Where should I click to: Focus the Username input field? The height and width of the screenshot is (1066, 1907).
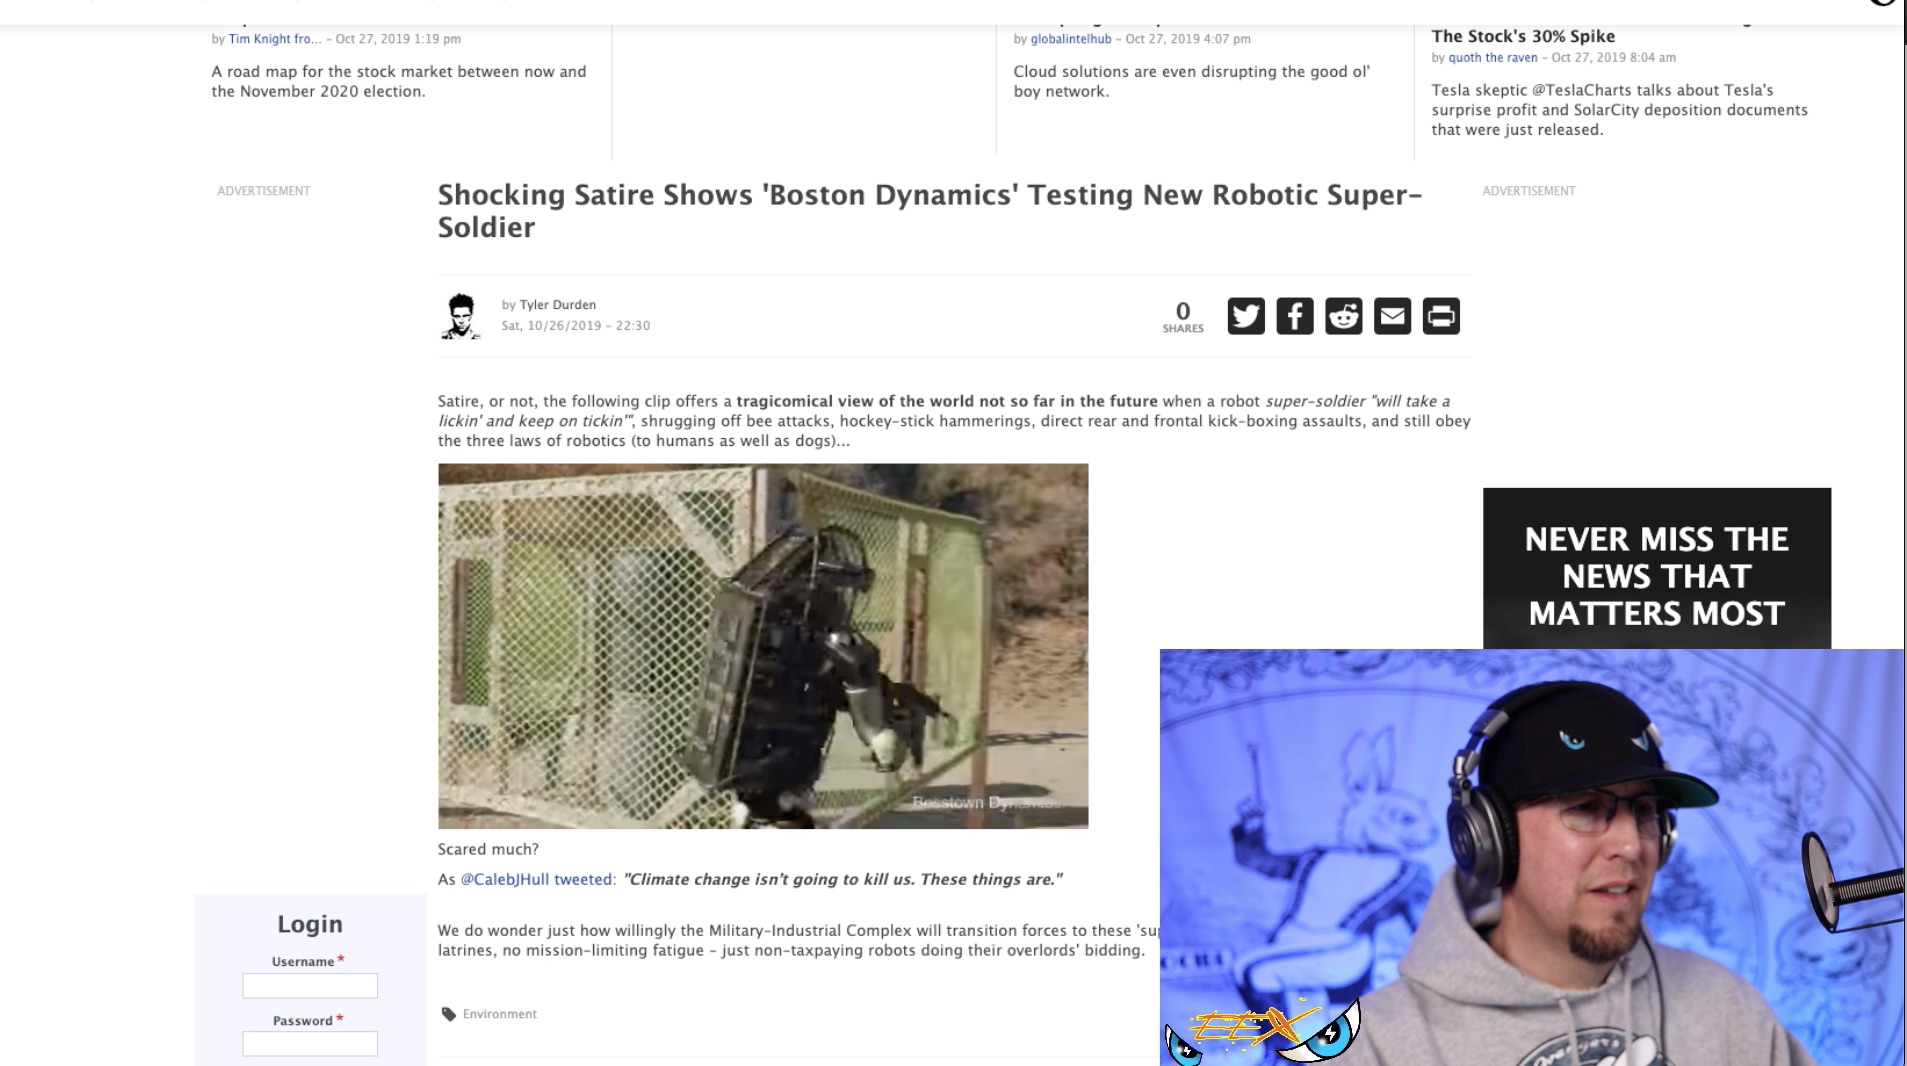point(310,986)
